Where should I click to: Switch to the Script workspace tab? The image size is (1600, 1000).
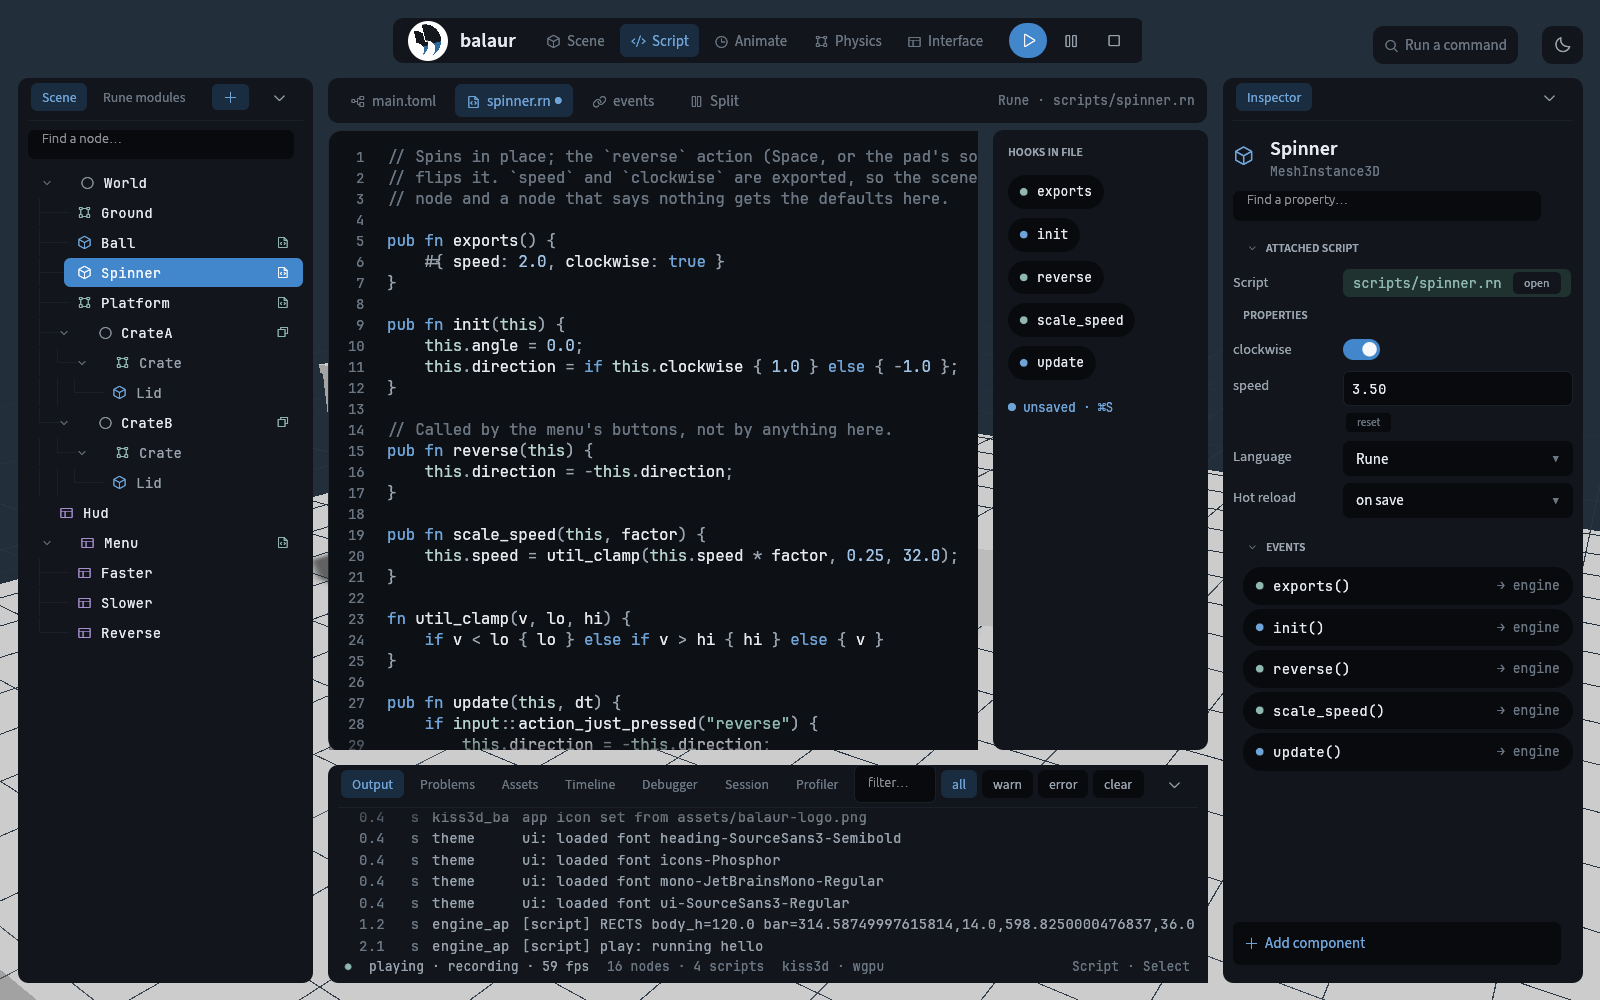click(660, 41)
